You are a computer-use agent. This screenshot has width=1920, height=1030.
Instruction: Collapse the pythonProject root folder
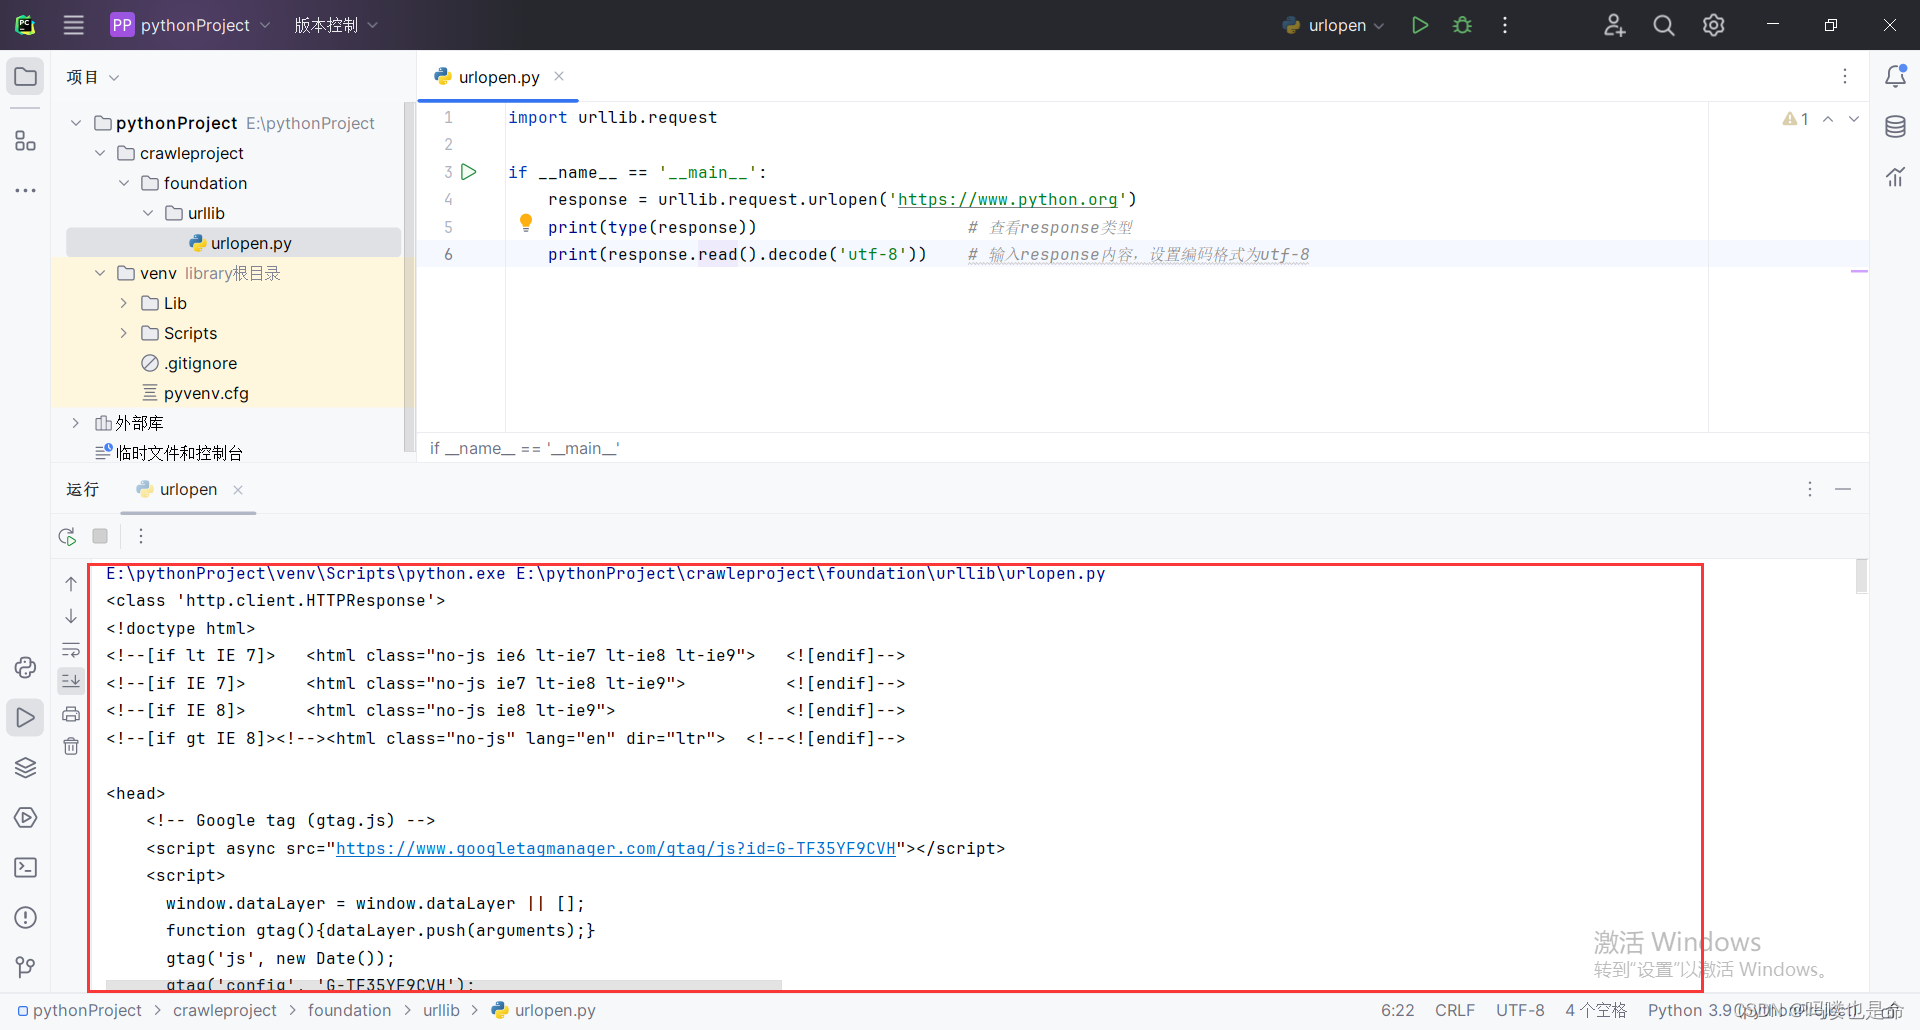click(76, 123)
